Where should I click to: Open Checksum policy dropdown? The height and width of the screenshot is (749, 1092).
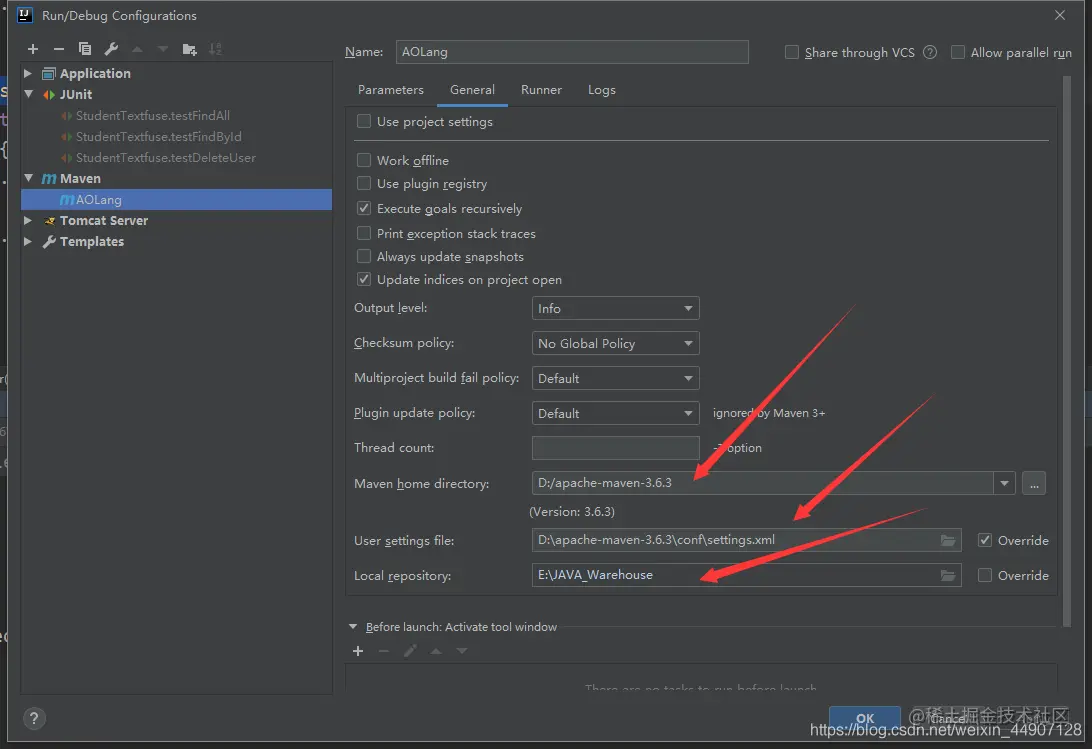(616, 343)
